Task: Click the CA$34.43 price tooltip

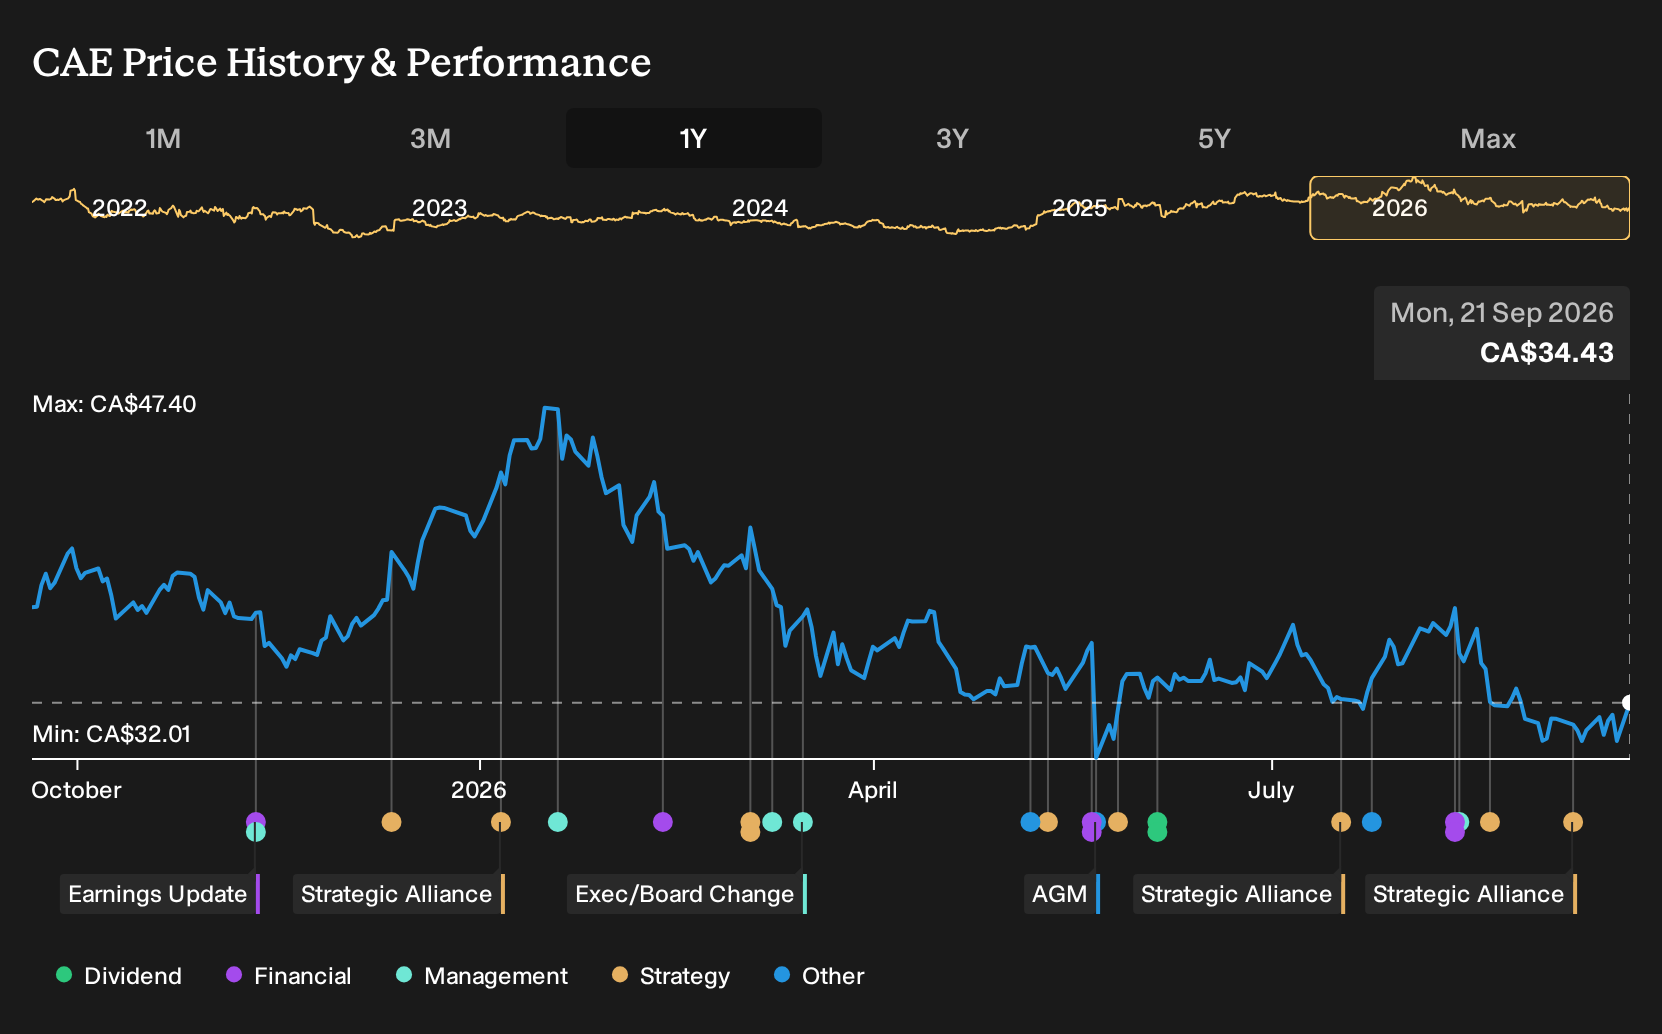Action: (x=1502, y=333)
